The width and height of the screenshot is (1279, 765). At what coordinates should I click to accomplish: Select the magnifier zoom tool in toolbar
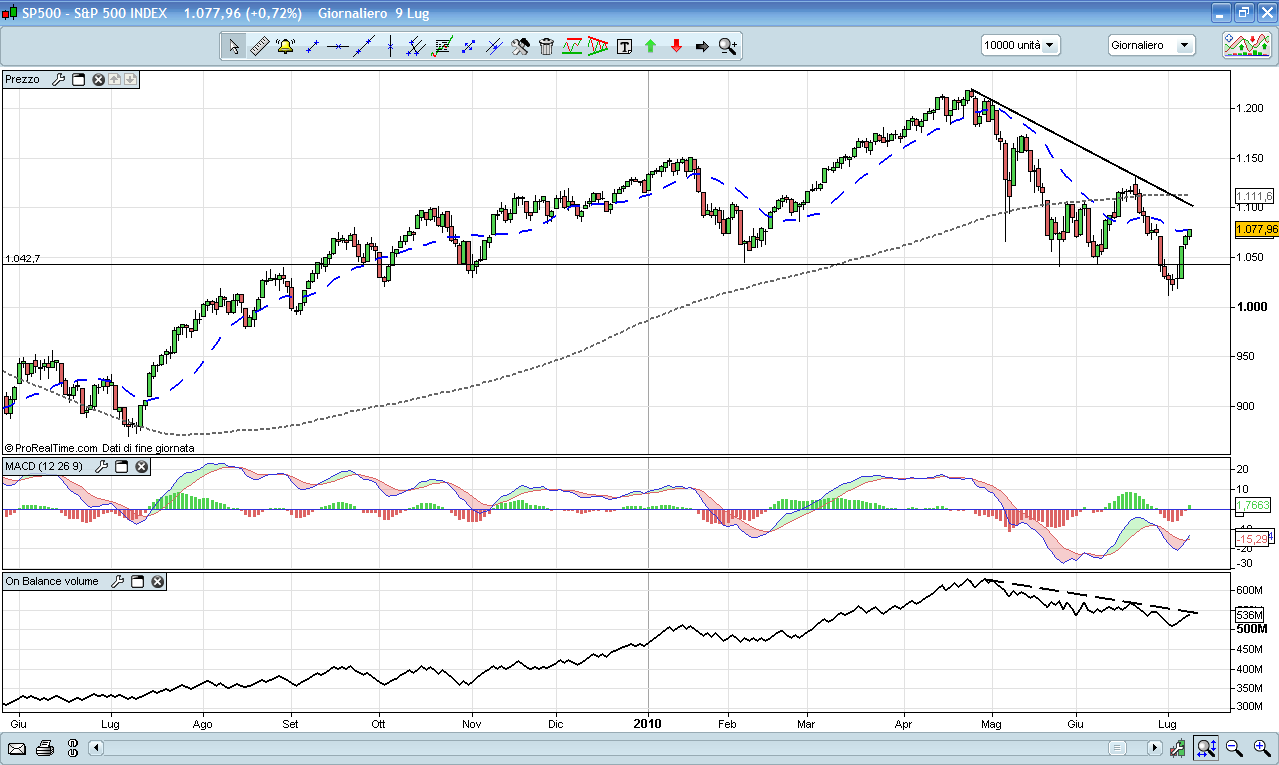click(x=727, y=46)
